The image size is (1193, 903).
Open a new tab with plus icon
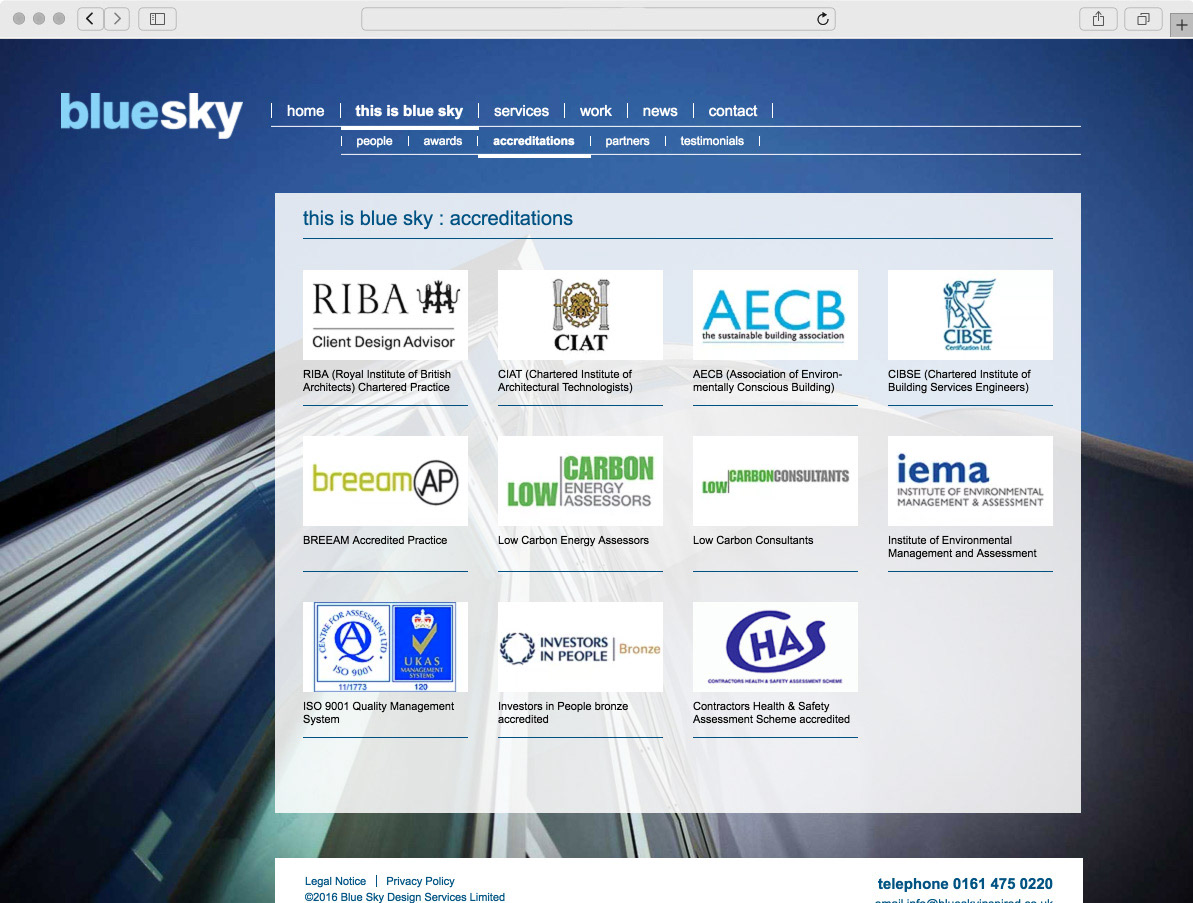pos(1181,24)
